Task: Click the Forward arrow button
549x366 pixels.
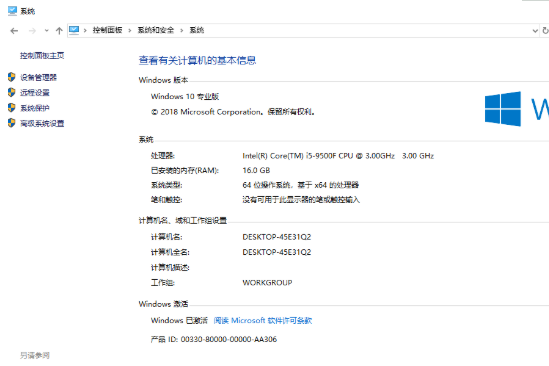Action: 32,31
